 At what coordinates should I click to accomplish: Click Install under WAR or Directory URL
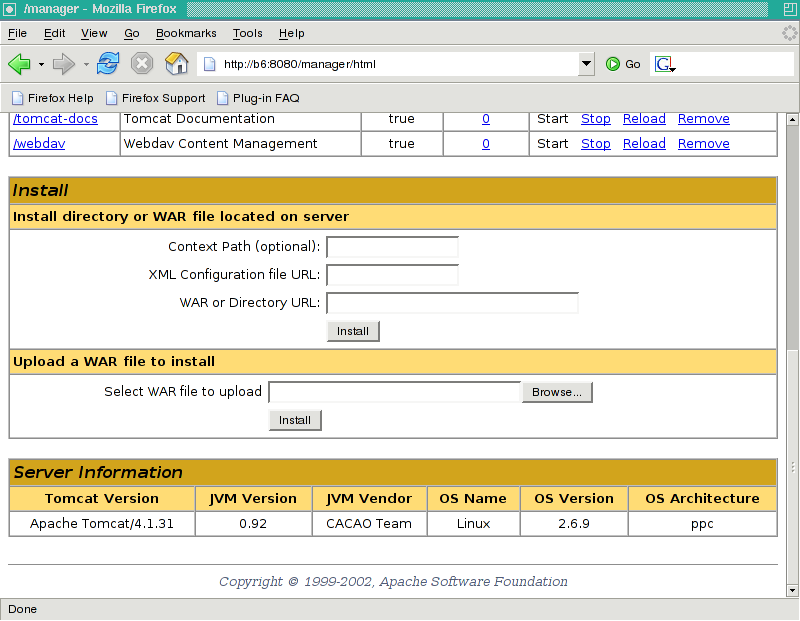coord(353,331)
